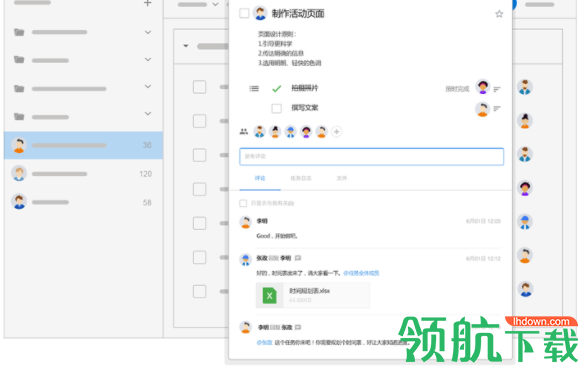Click the Good comment text by 李明
Viewport: 578px width, 369px height.
click(277, 236)
